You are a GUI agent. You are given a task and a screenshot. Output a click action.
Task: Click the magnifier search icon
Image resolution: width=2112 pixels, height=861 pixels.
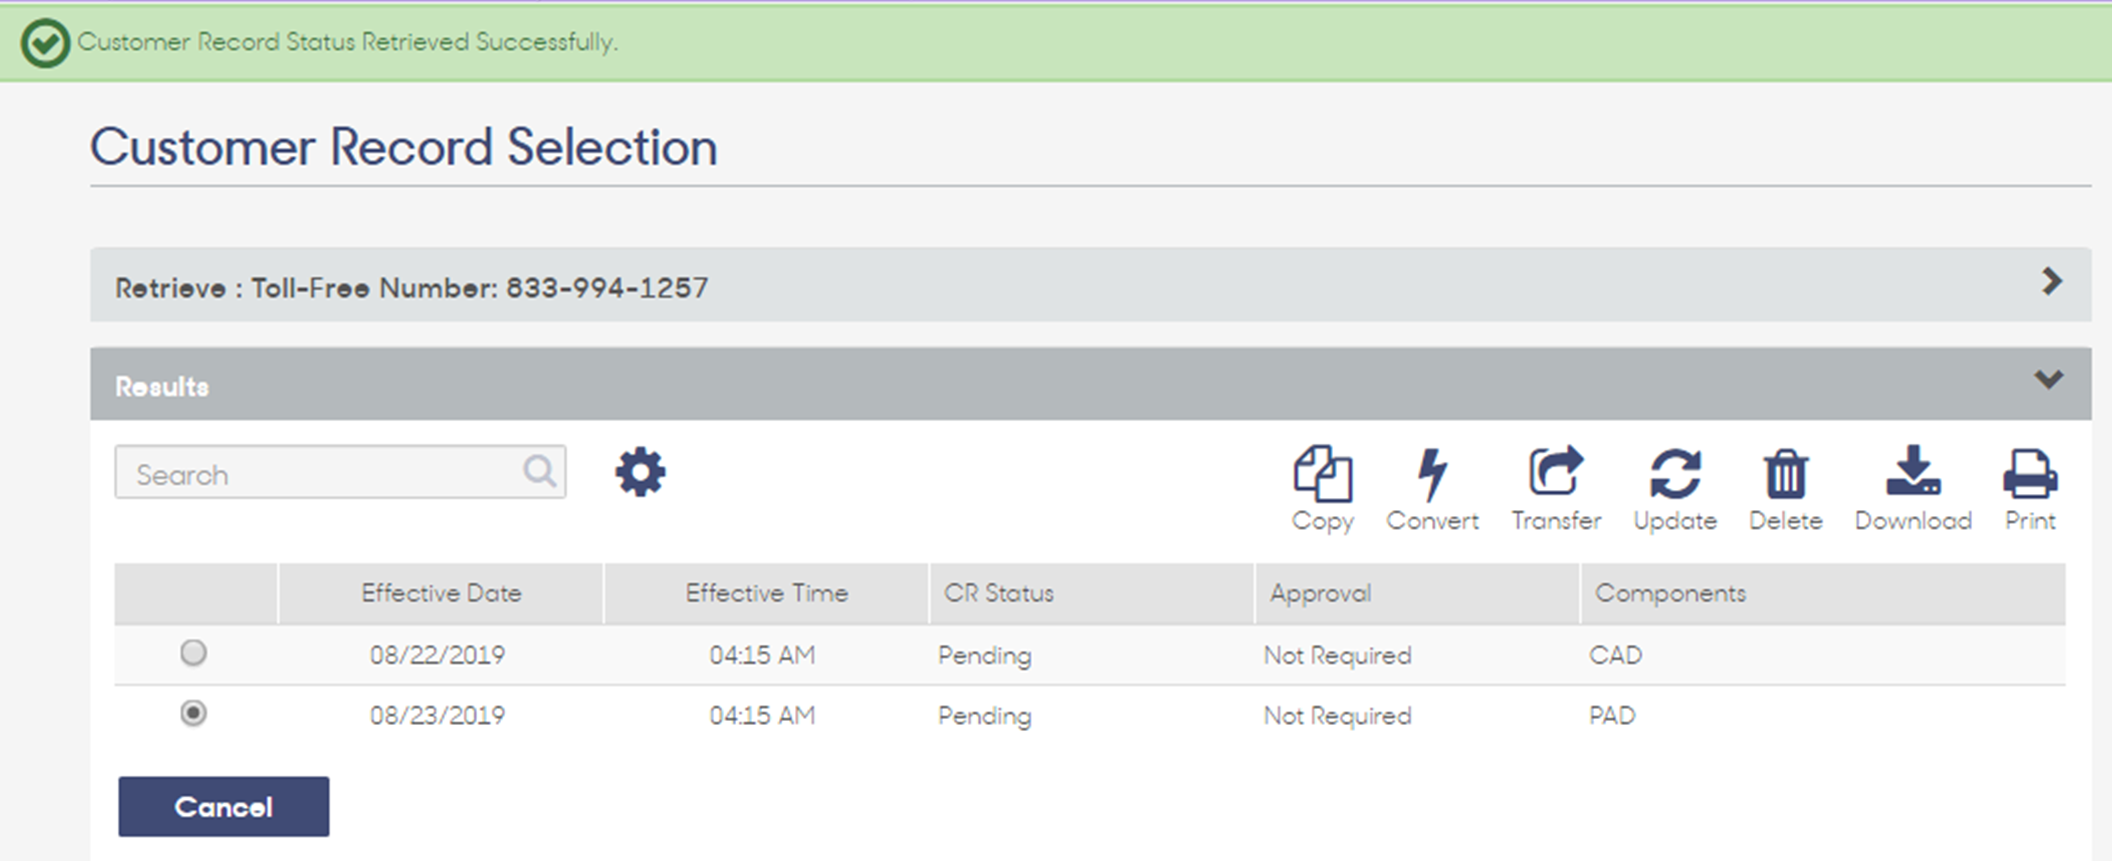(x=539, y=471)
